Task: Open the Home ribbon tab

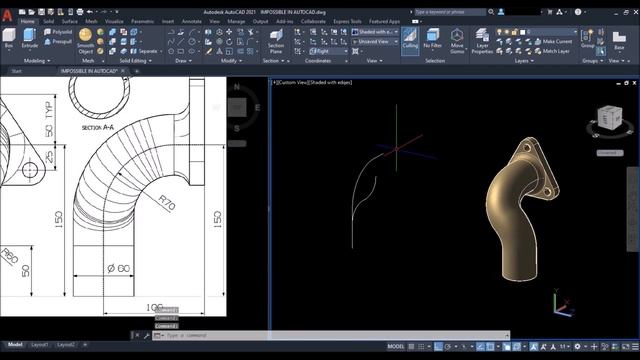Action: click(x=28, y=21)
